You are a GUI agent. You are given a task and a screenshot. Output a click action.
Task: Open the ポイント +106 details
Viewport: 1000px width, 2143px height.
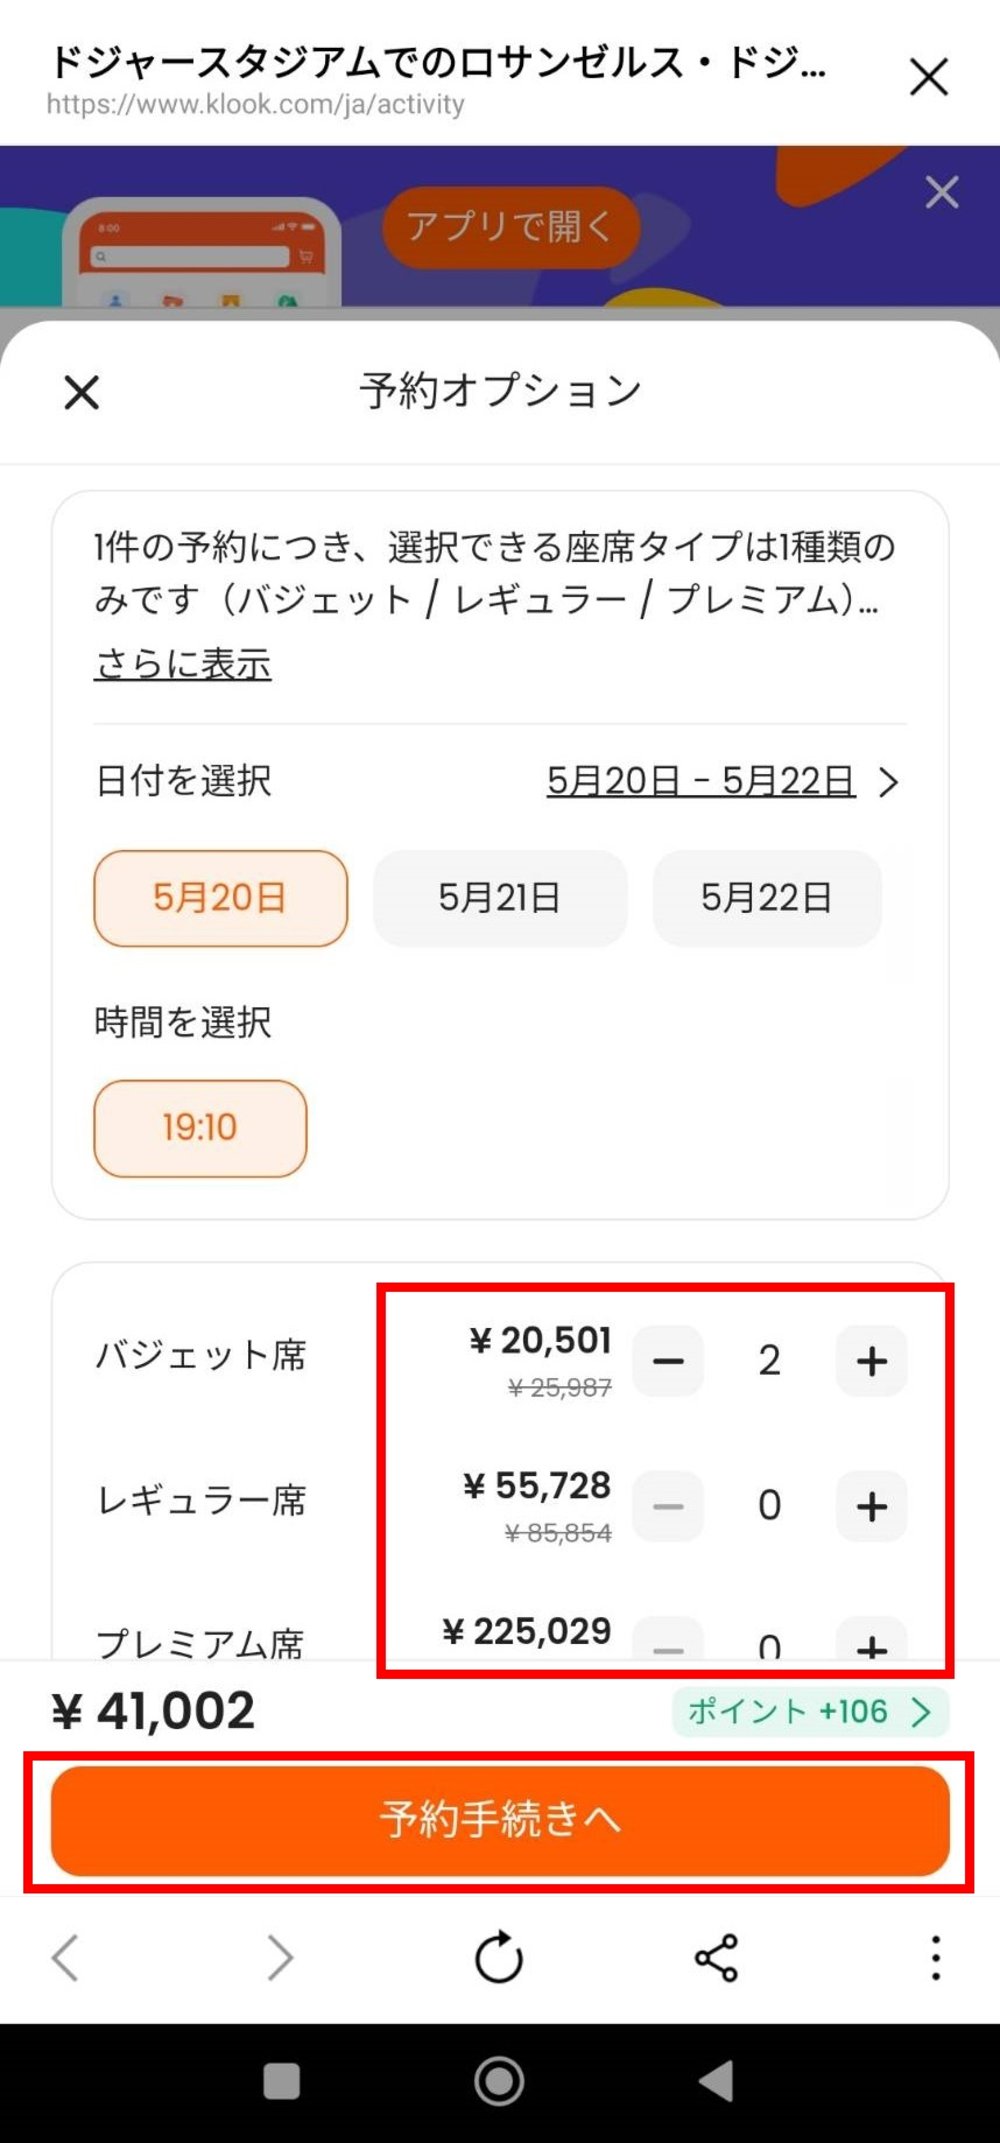[812, 1711]
